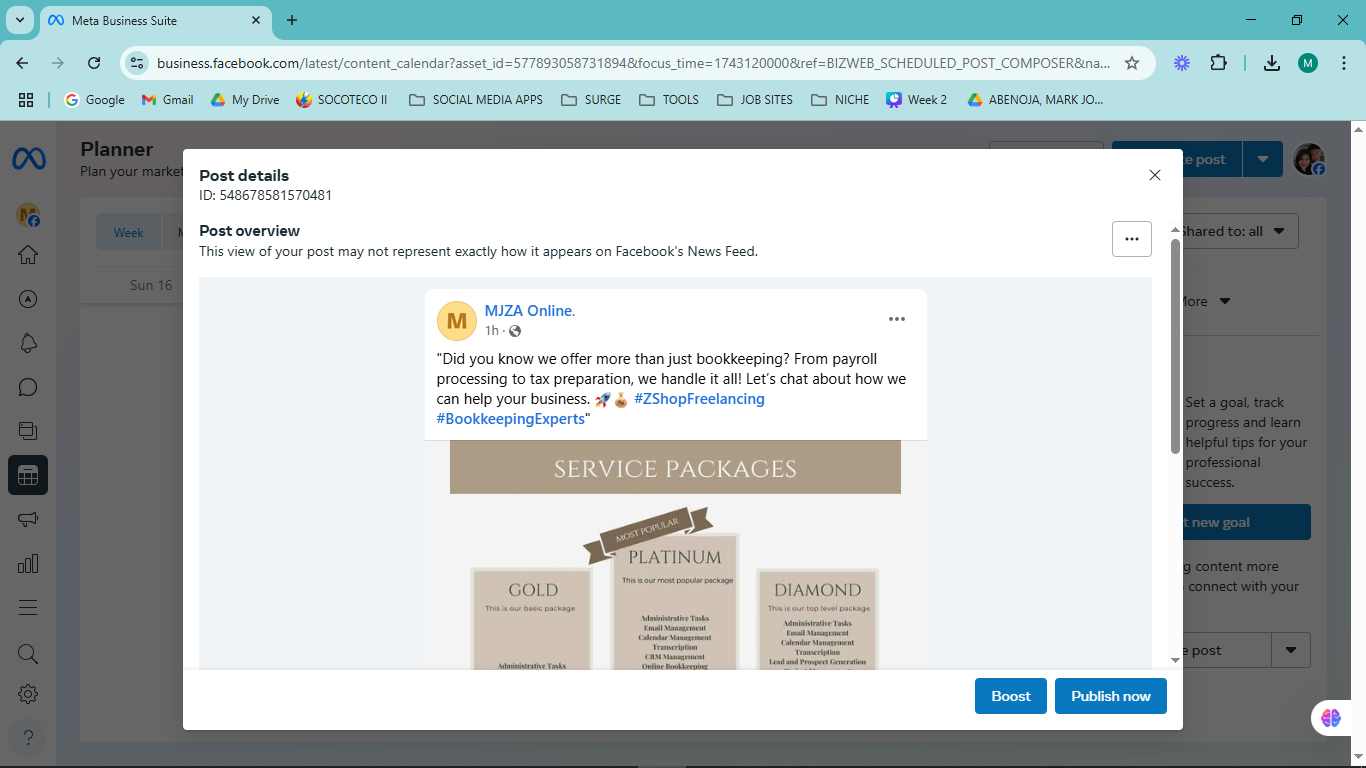Open the Notifications bell icon

pos(28,343)
